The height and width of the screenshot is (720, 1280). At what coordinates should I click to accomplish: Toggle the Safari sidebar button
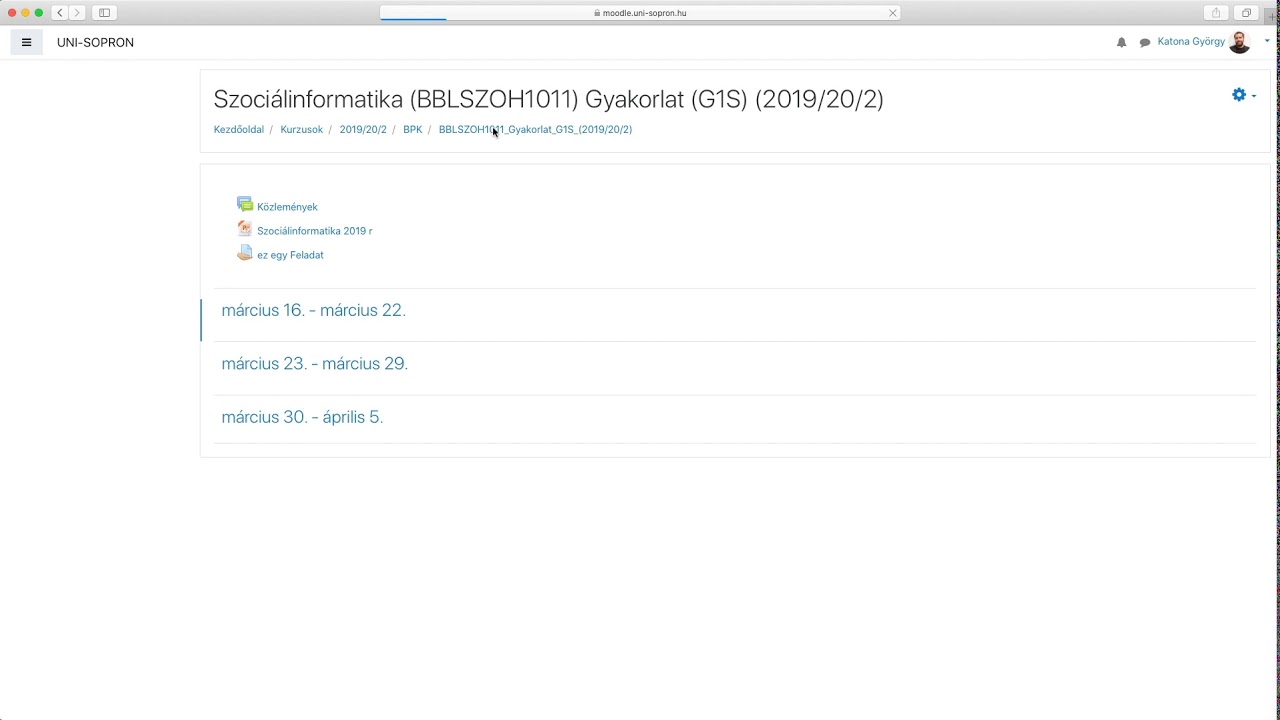(x=104, y=13)
